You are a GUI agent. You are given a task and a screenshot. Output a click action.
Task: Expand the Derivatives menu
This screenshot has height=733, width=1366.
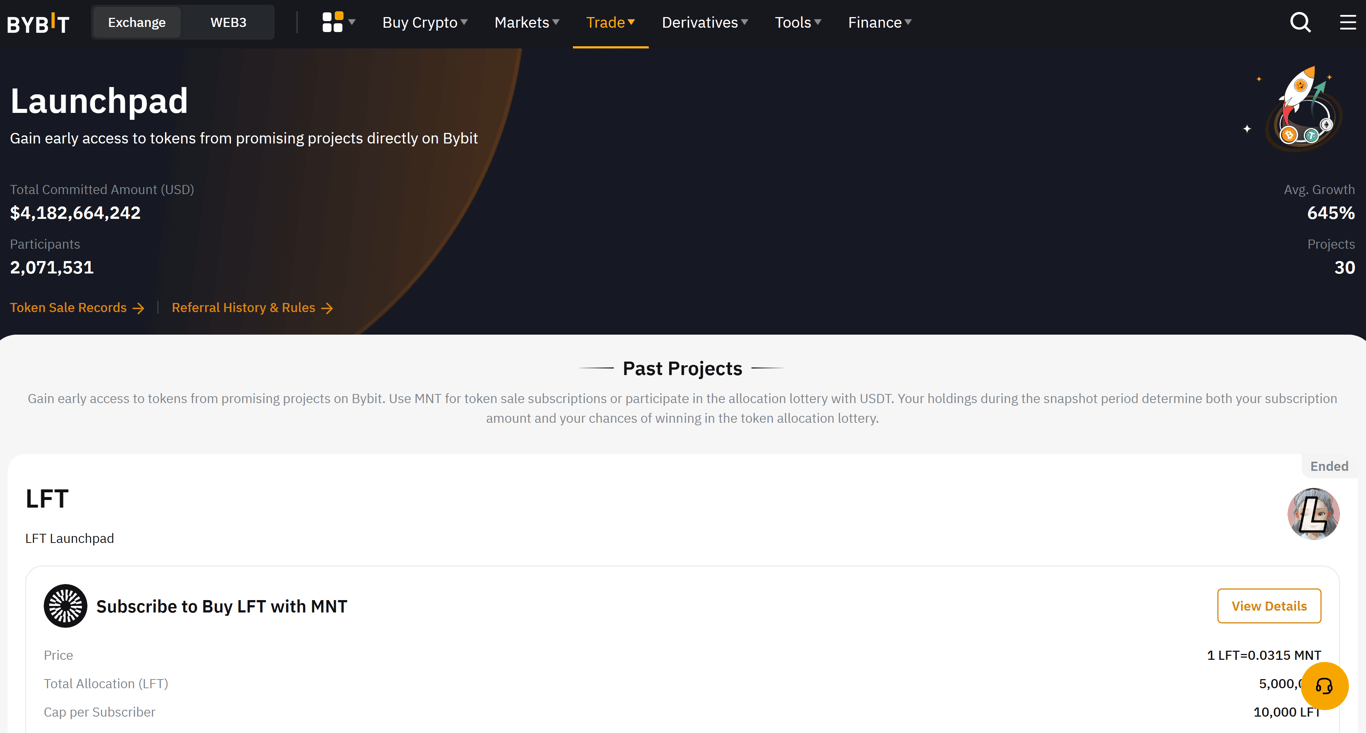[x=705, y=22]
